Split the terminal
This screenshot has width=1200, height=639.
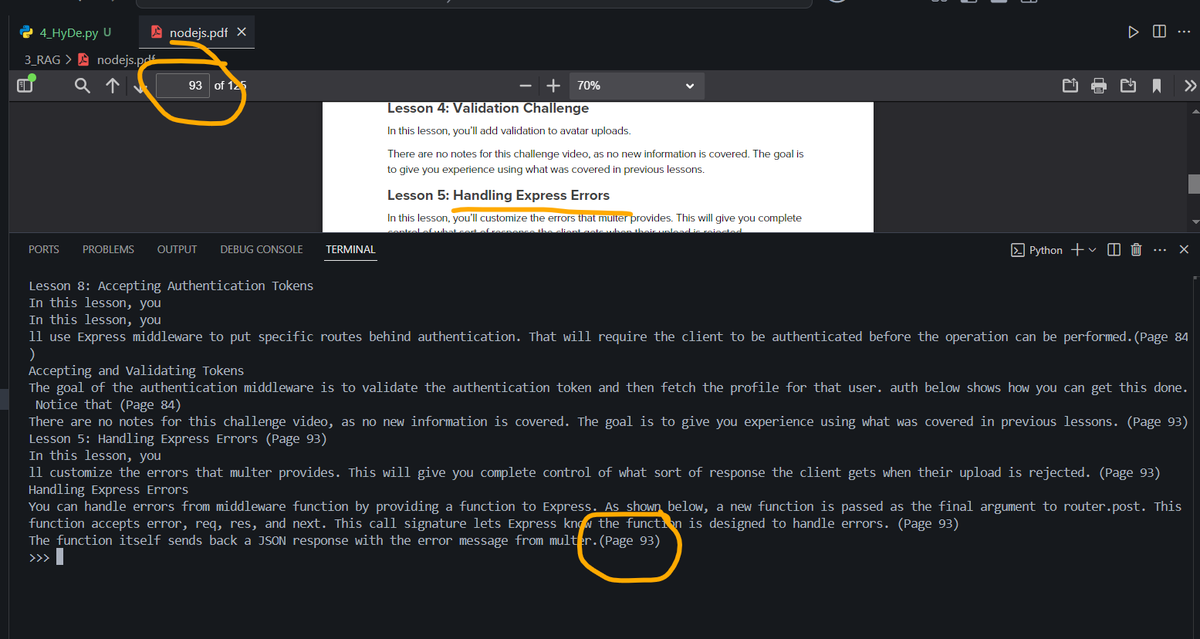tap(1114, 249)
